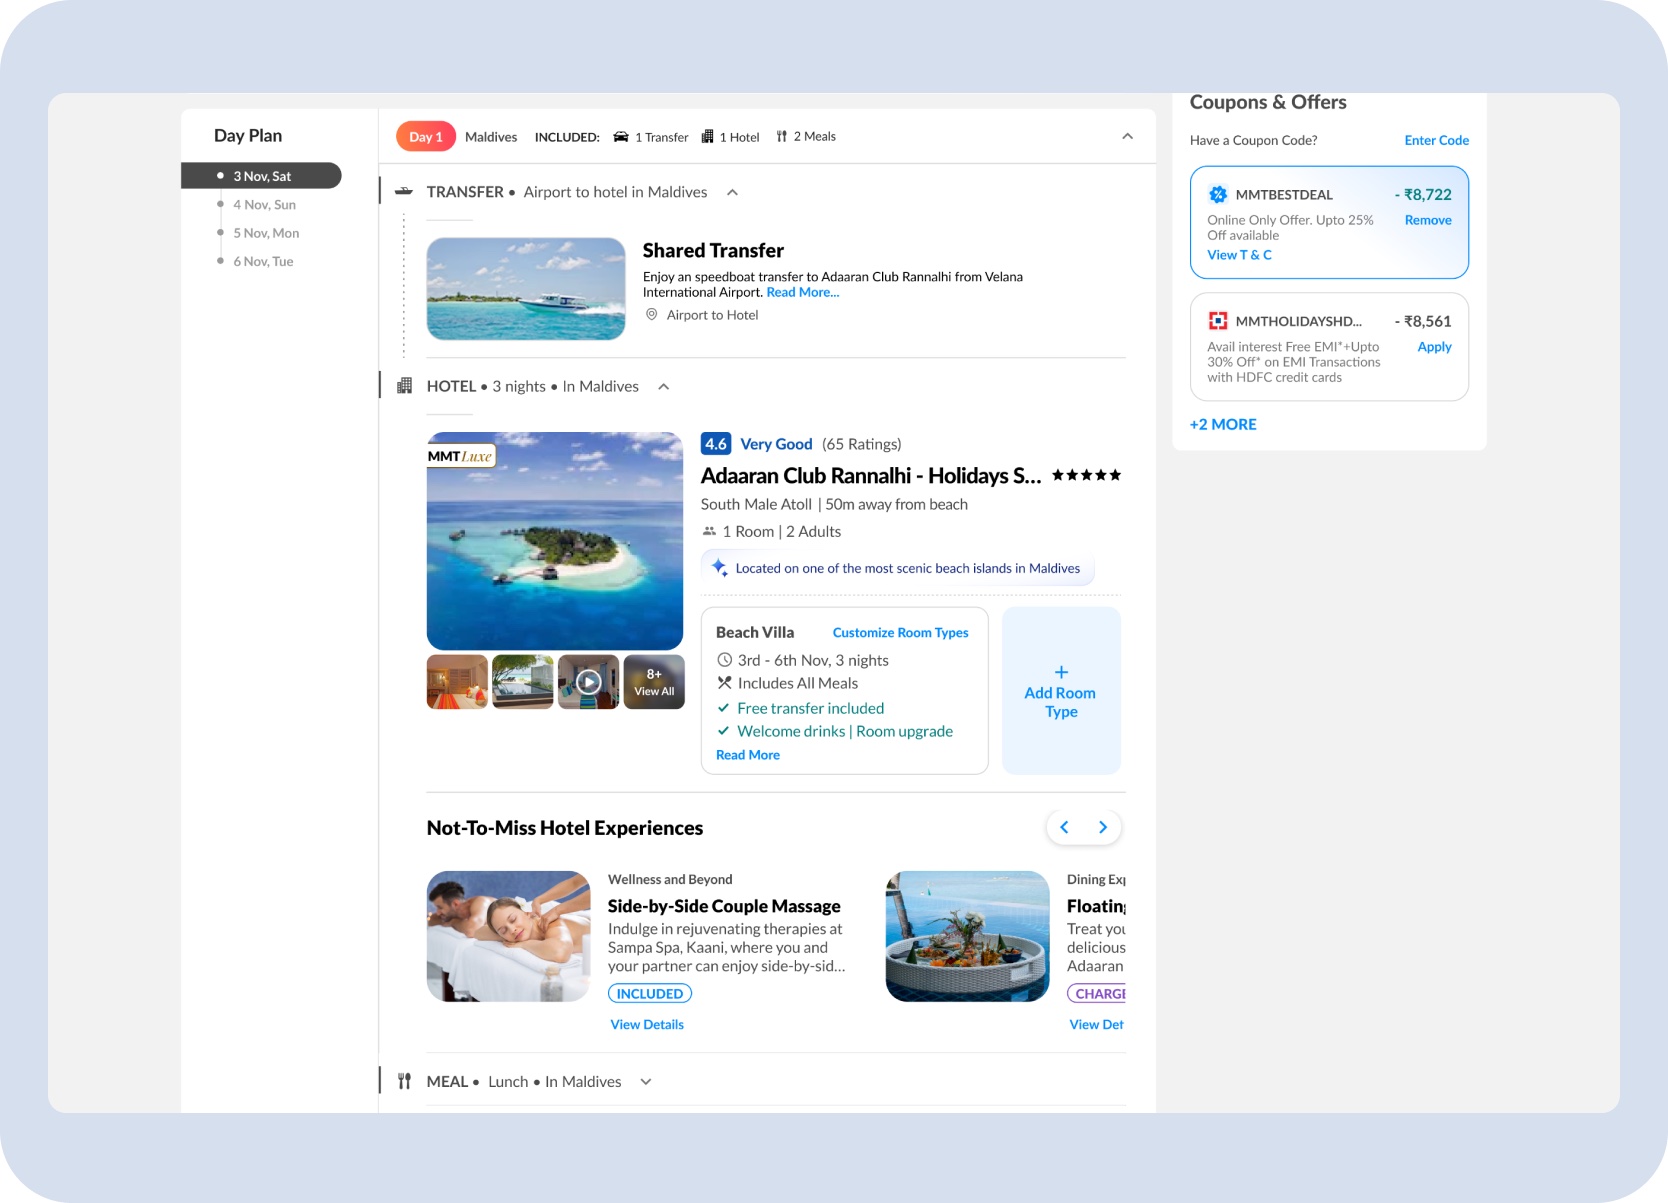Click the sparkle icon in scenic beach note
This screenshot has width=1668, height=1203.
click(719, 568)
